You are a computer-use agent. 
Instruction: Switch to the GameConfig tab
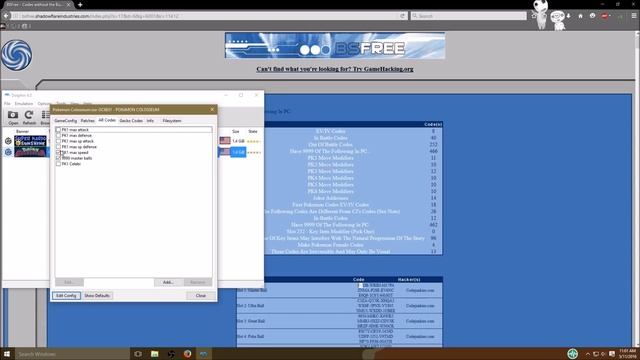[65, 121]
